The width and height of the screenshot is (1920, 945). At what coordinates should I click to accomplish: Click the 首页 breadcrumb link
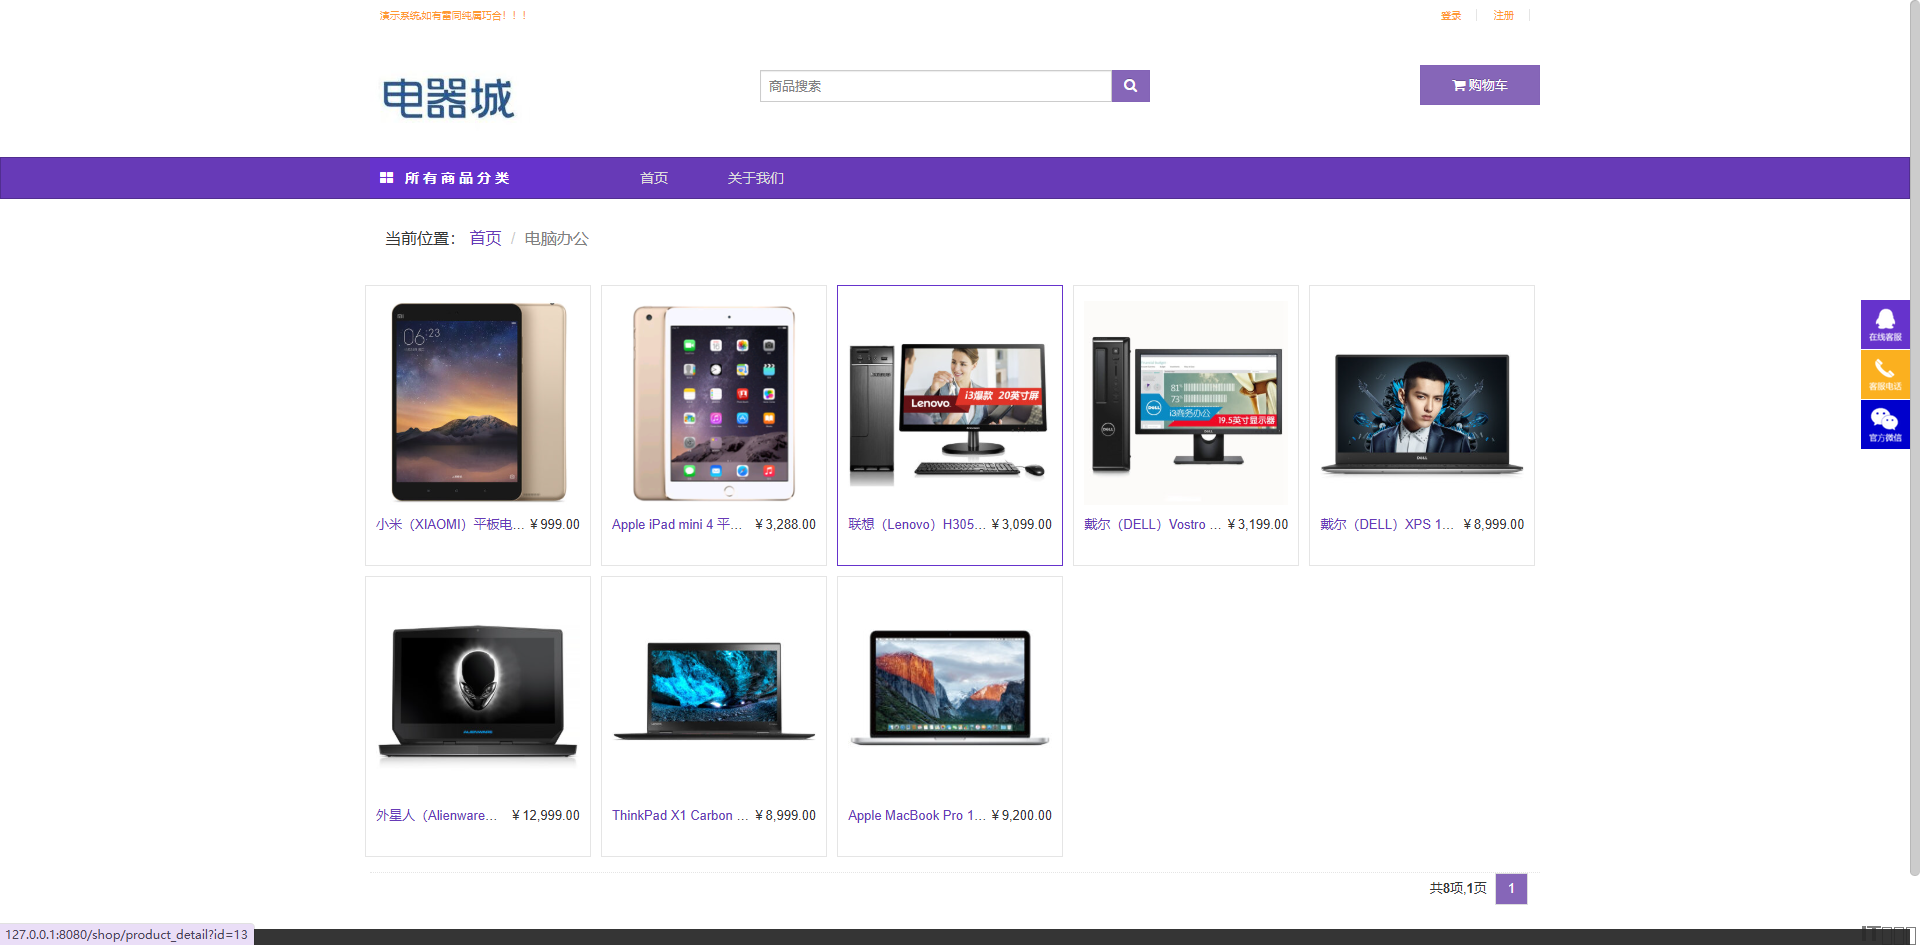click(x=485, y=238)
